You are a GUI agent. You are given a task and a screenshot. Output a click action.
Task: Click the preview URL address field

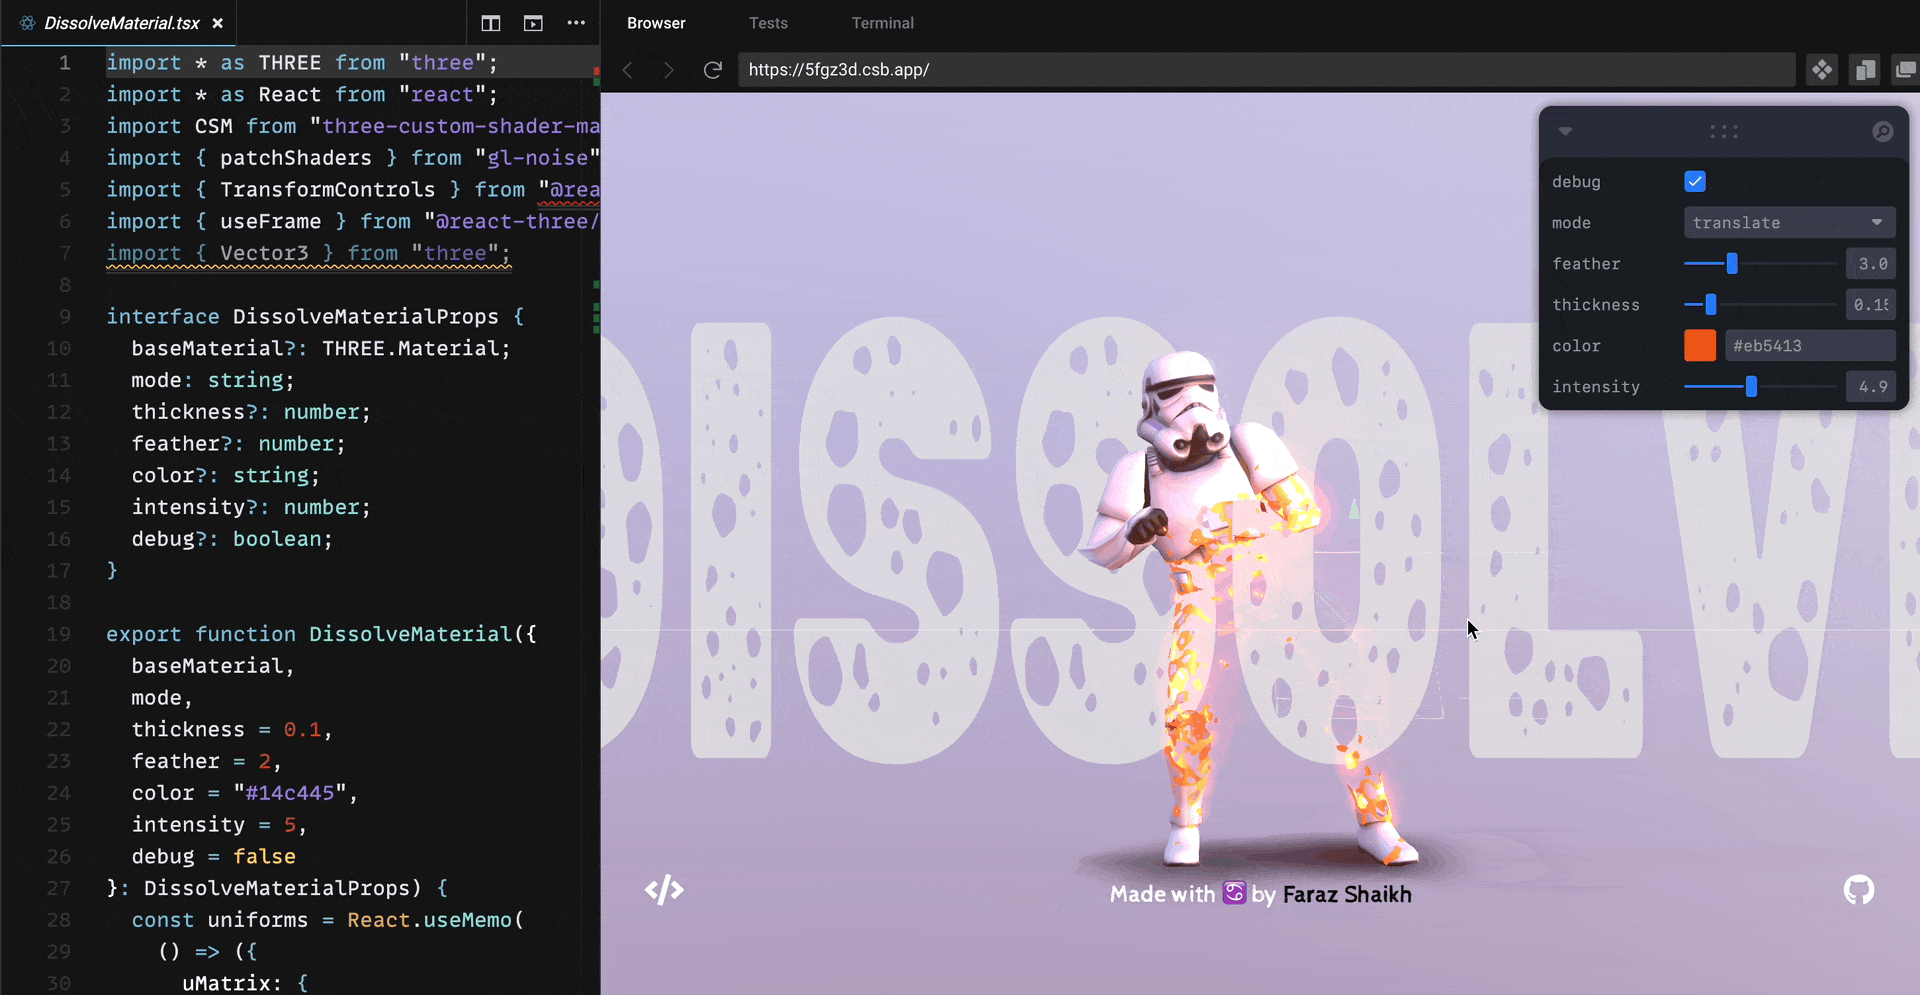coord(1266,70)
